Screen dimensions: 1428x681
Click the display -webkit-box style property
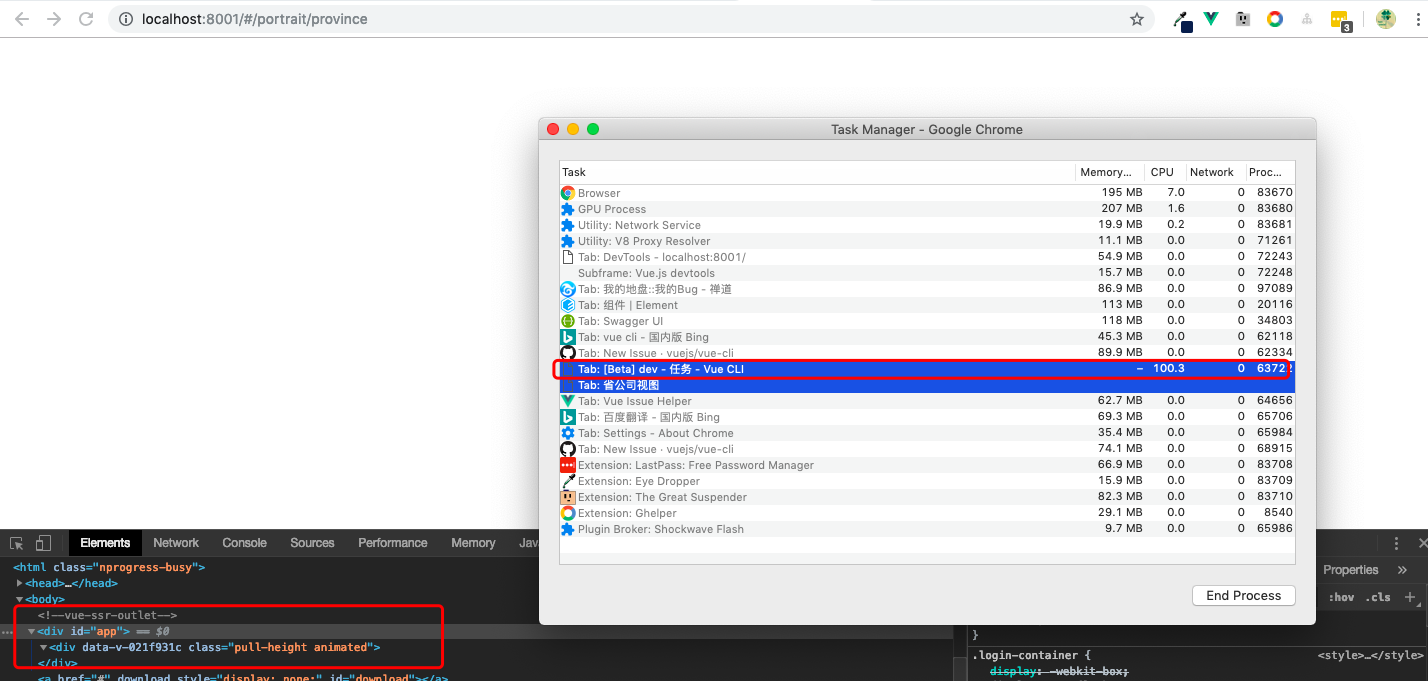1058,672
